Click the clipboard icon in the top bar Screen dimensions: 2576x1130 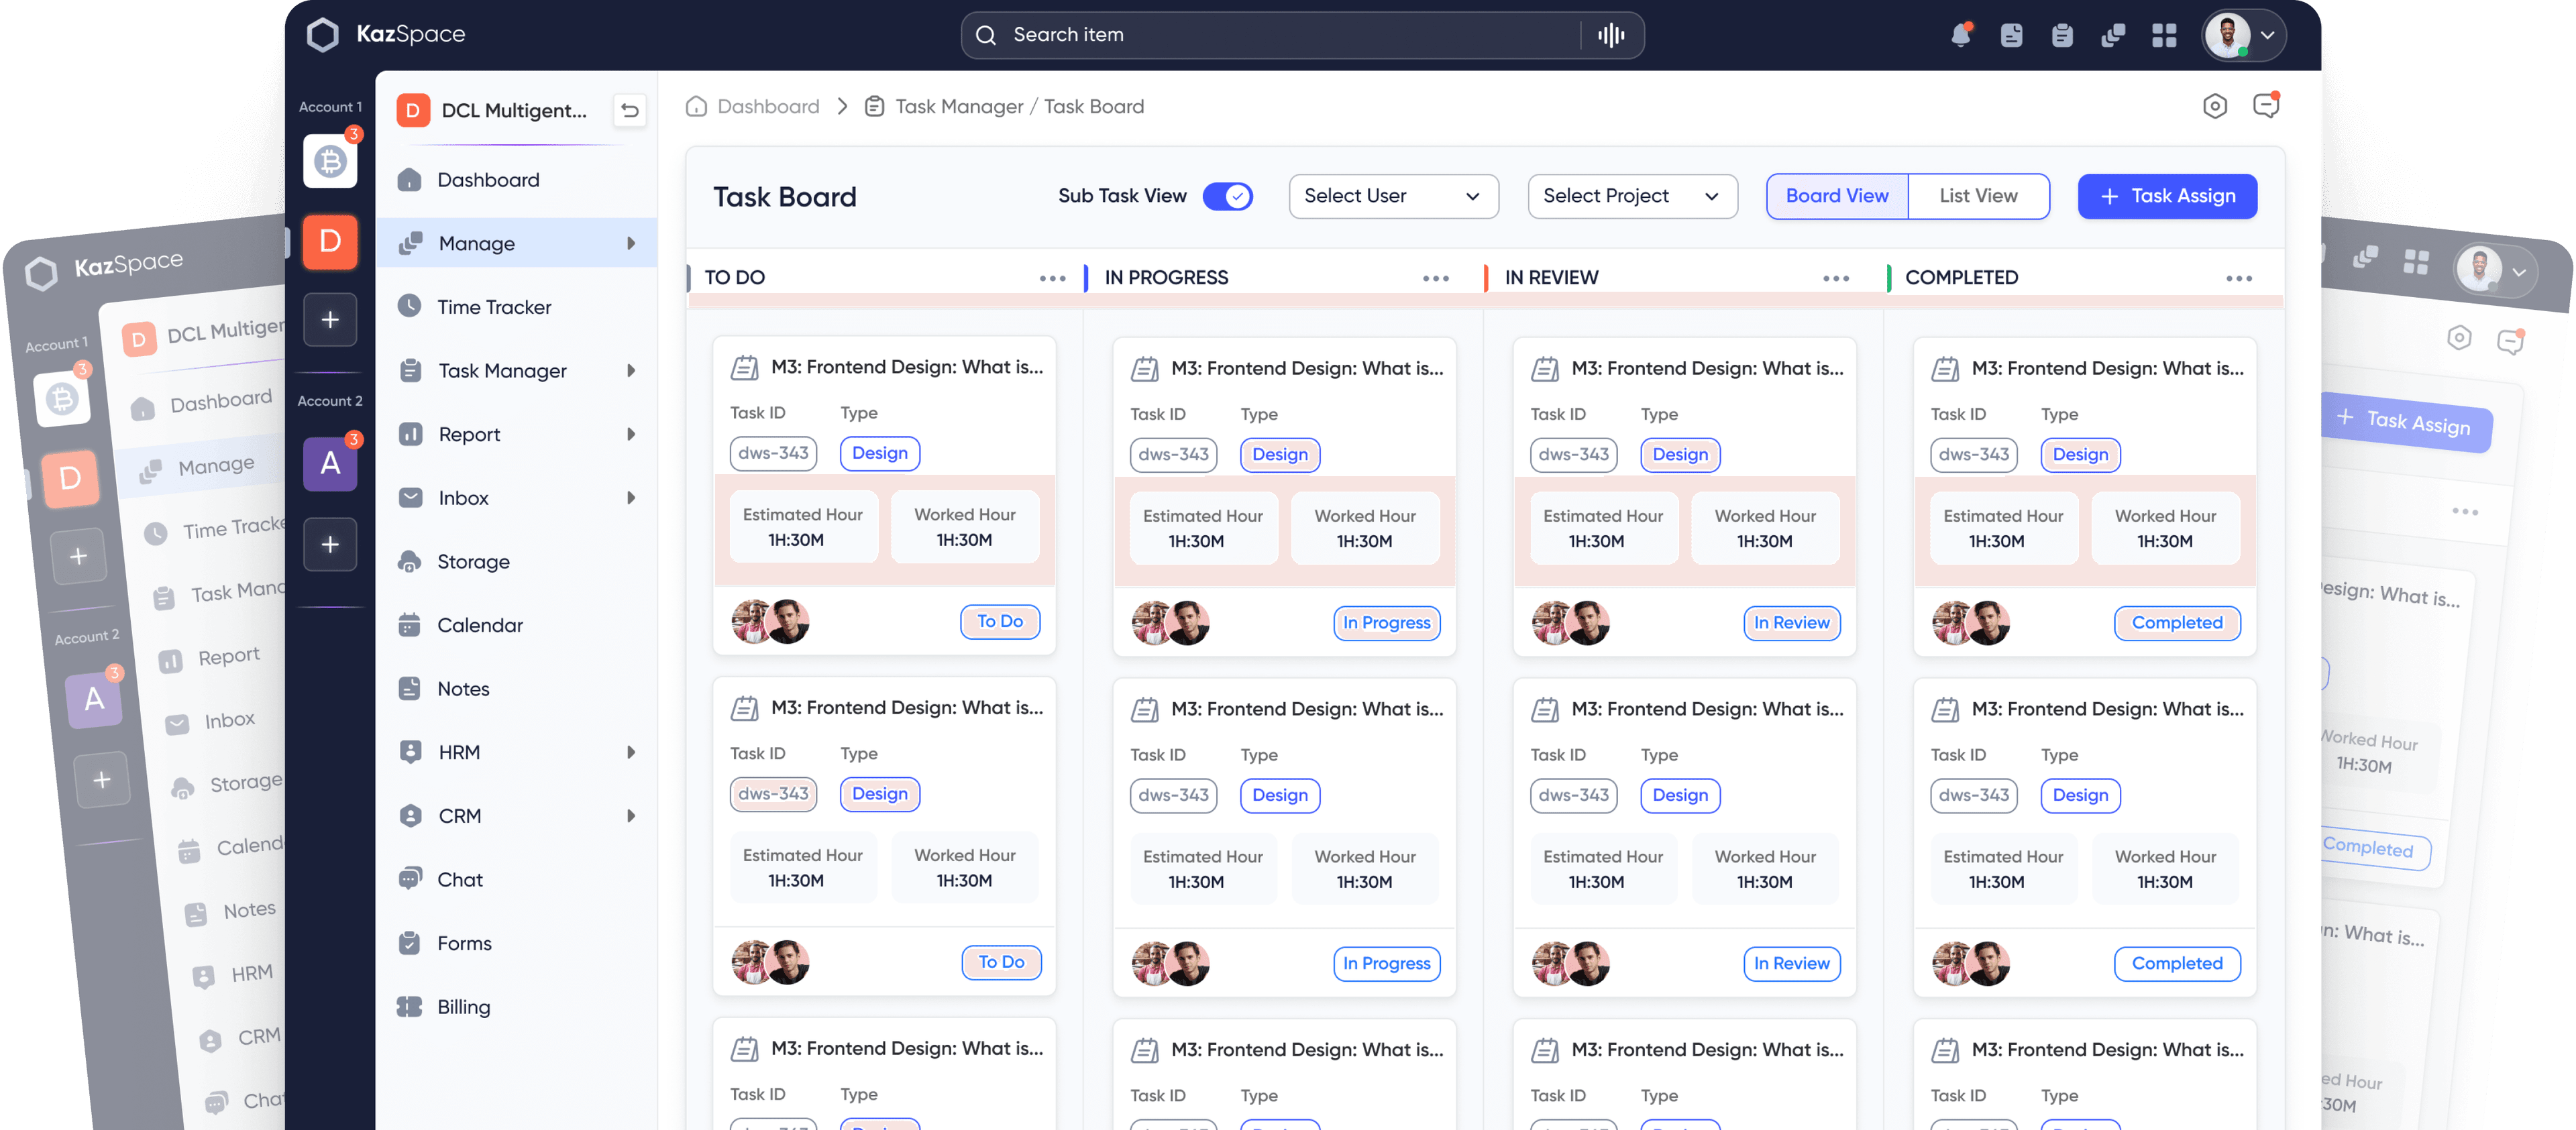(2062, 35)
